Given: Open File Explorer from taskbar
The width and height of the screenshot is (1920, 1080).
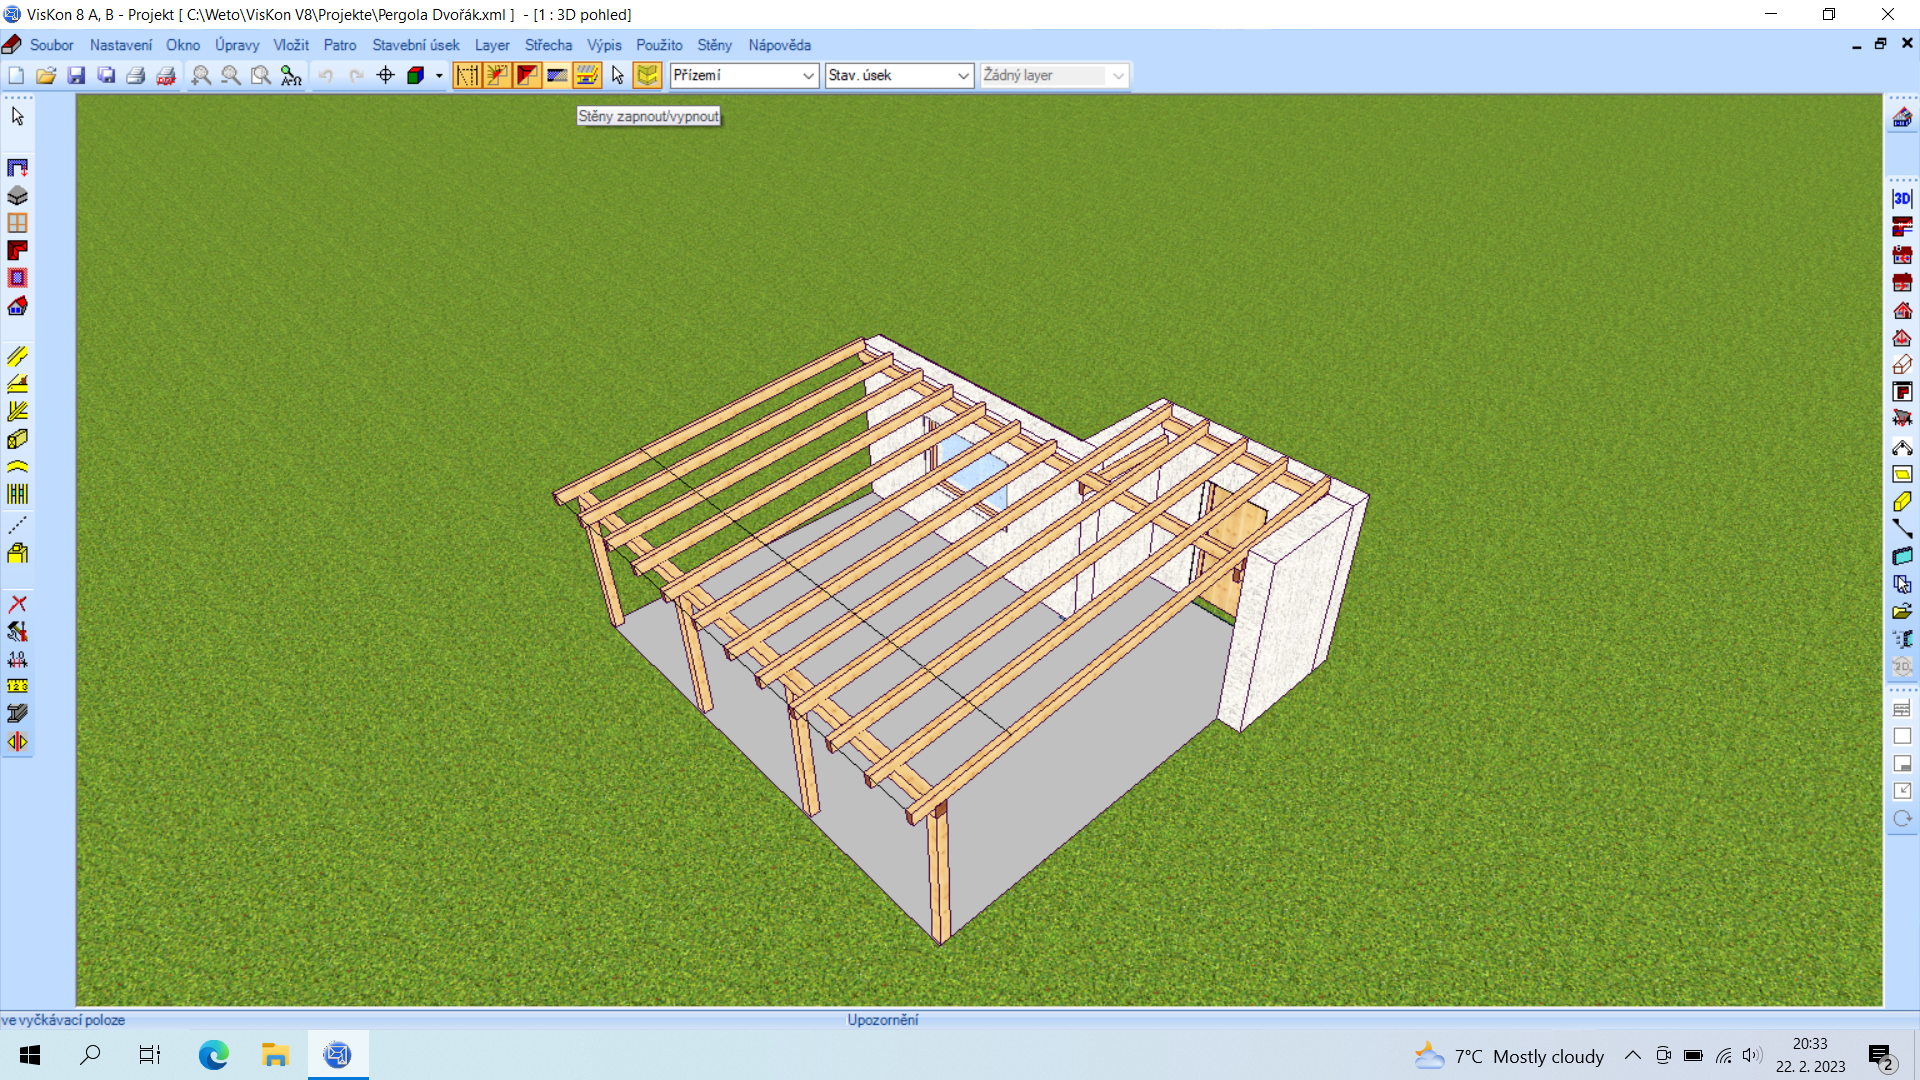Looking at the screenshot, I should (x=275, y=1055).
